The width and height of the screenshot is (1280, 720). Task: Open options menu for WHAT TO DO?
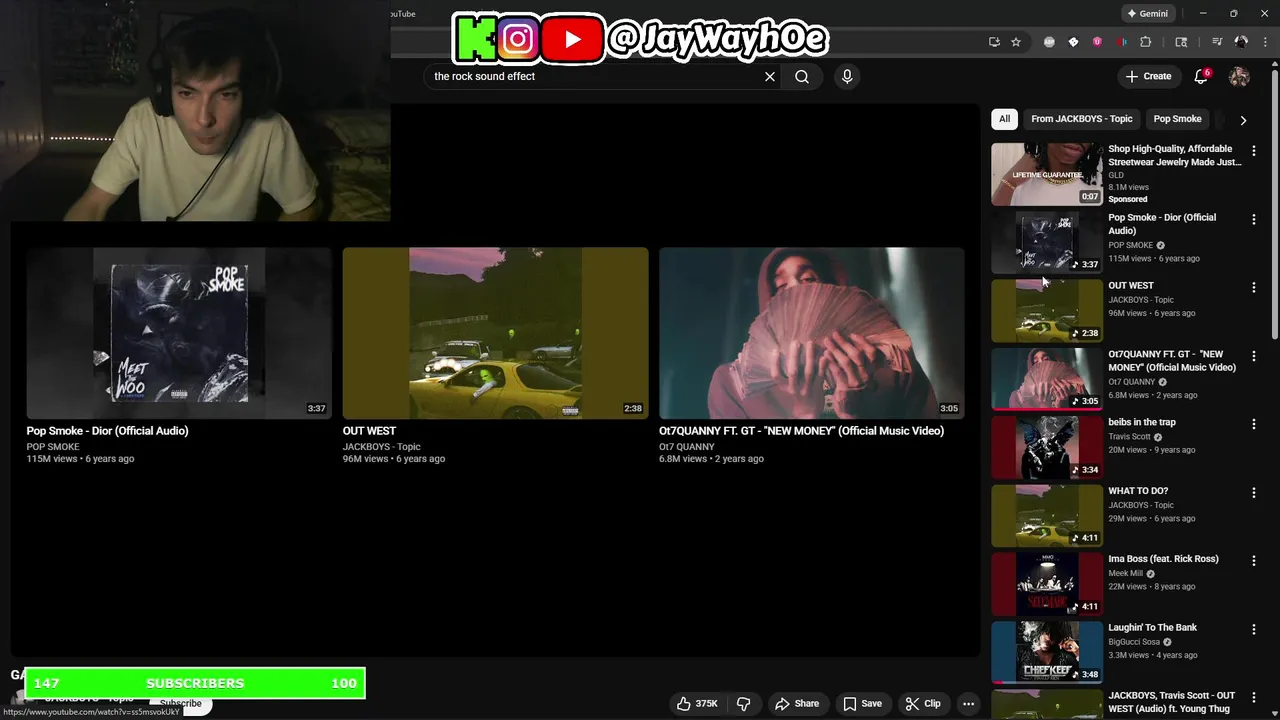tap(1253, 493)
